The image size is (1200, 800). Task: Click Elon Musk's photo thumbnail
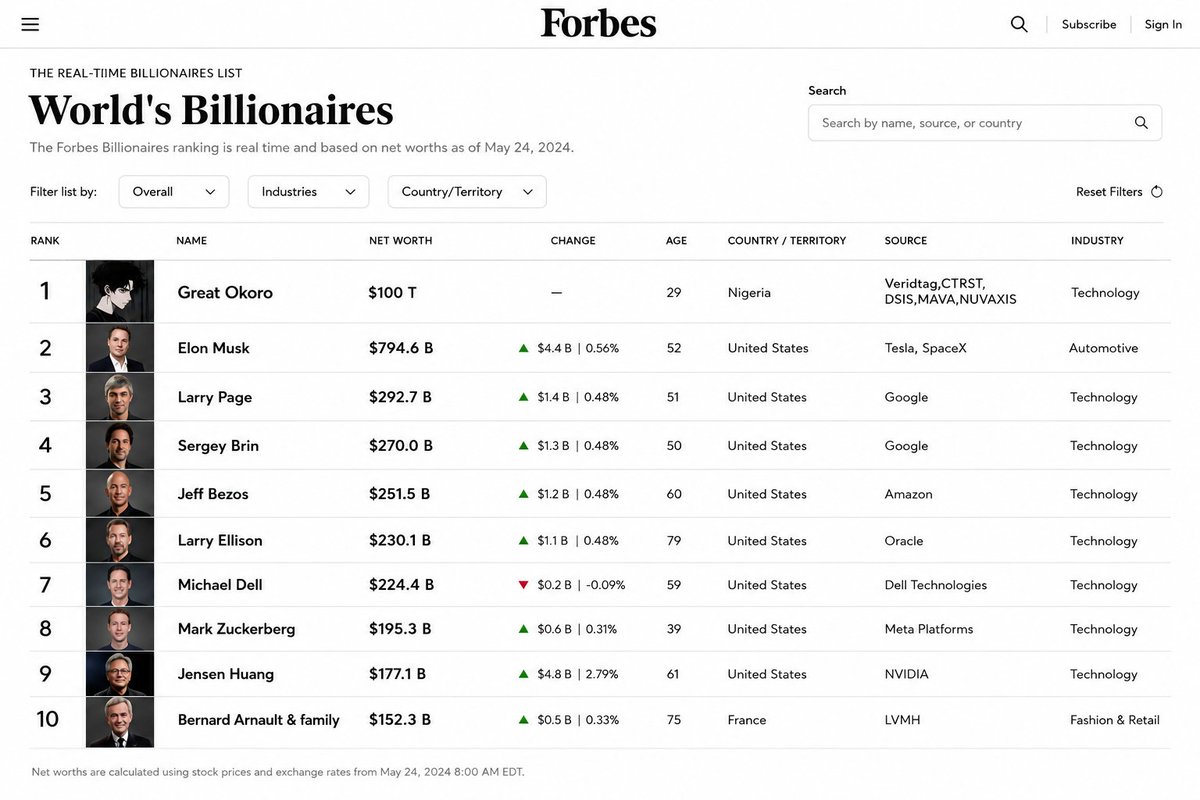pyautogui.click(x=120, y=348)
